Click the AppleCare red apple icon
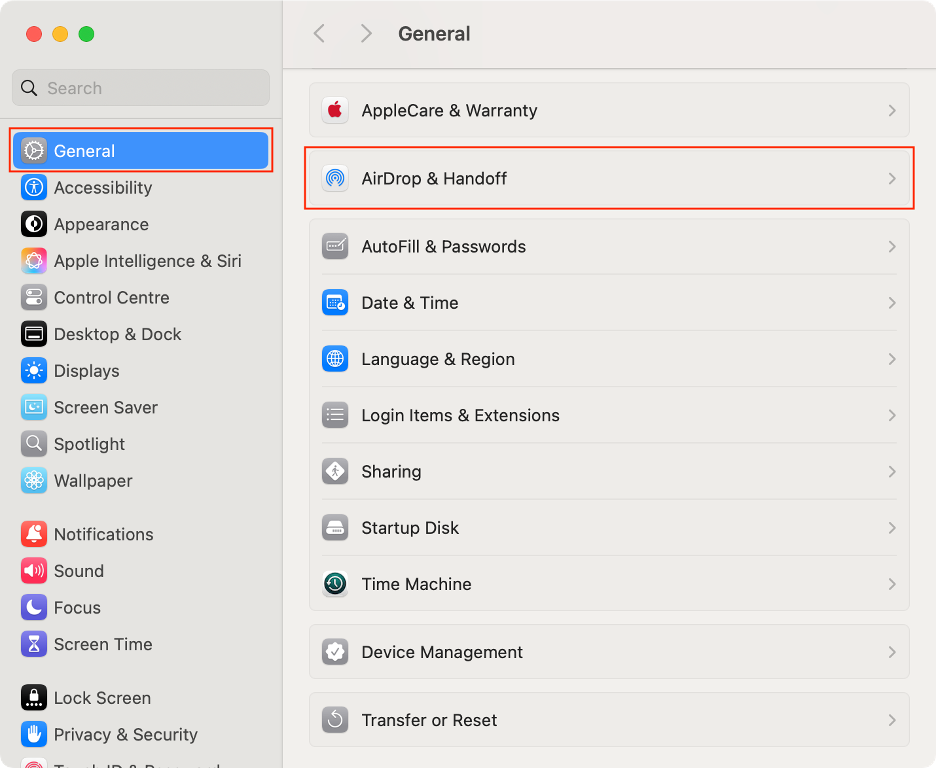The height and width of the screenshot is (768, 936). coord(335,110)
